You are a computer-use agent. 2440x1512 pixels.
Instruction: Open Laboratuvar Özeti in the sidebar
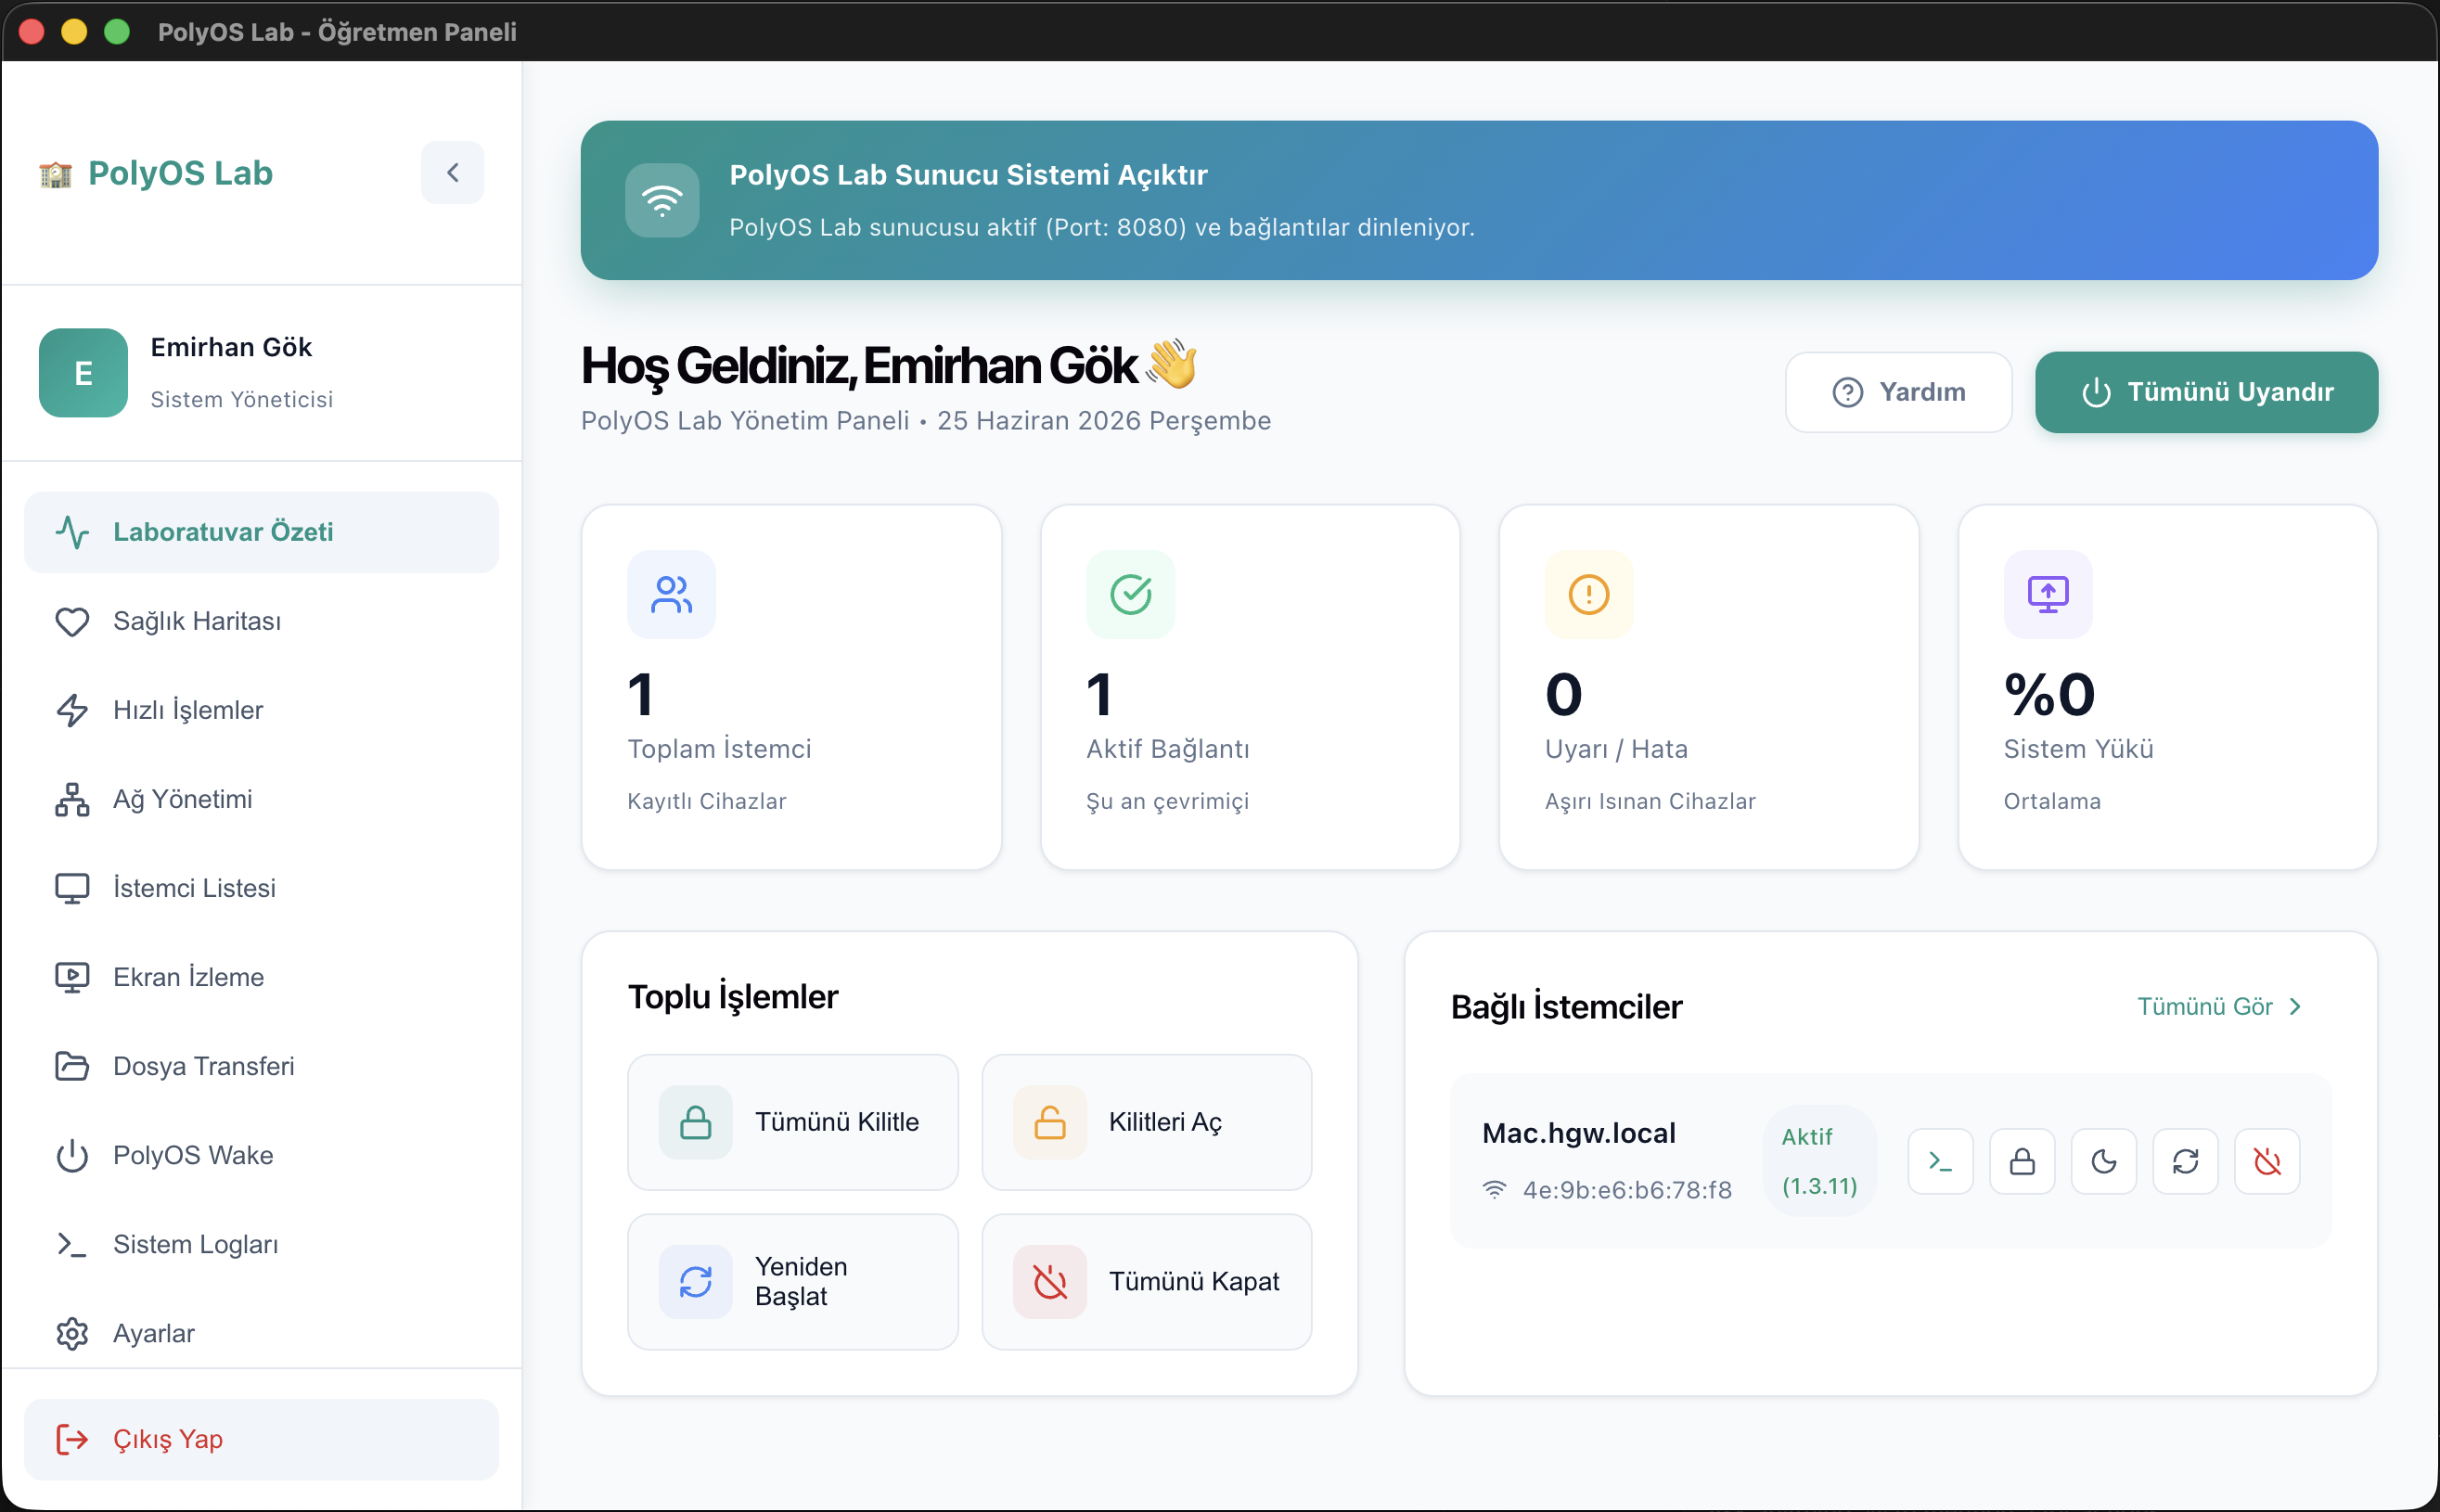coord(261,532)
